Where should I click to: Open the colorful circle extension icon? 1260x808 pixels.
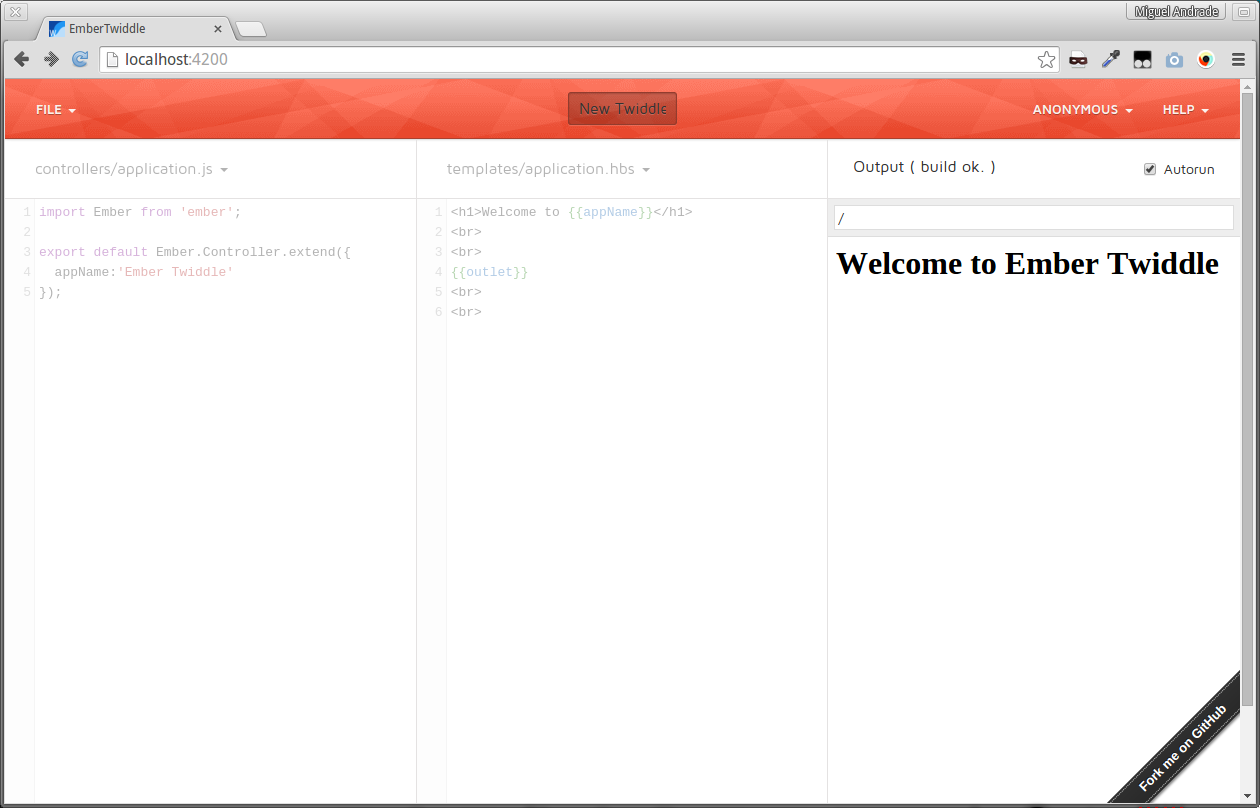tap(1206, 60)
